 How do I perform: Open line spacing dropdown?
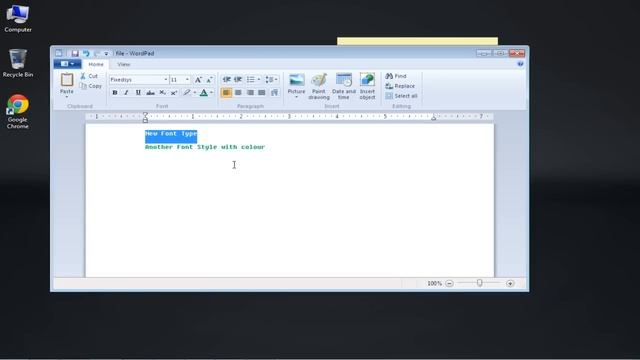271,80
